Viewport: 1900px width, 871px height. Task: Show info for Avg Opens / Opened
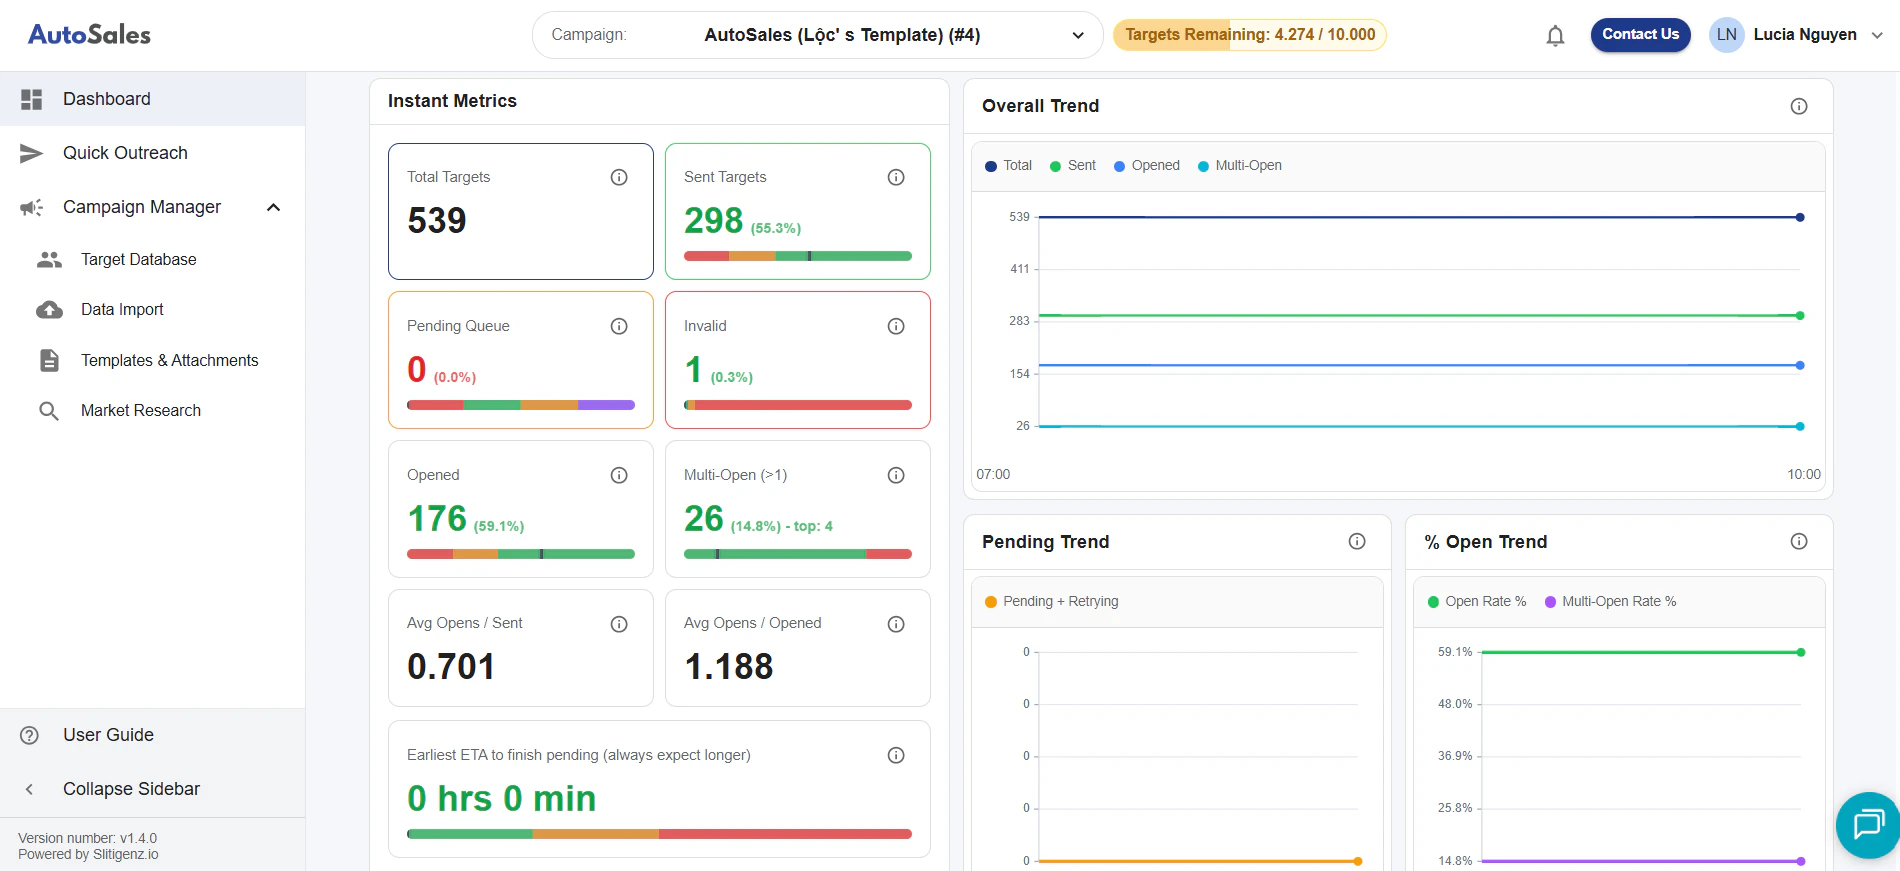896,624
